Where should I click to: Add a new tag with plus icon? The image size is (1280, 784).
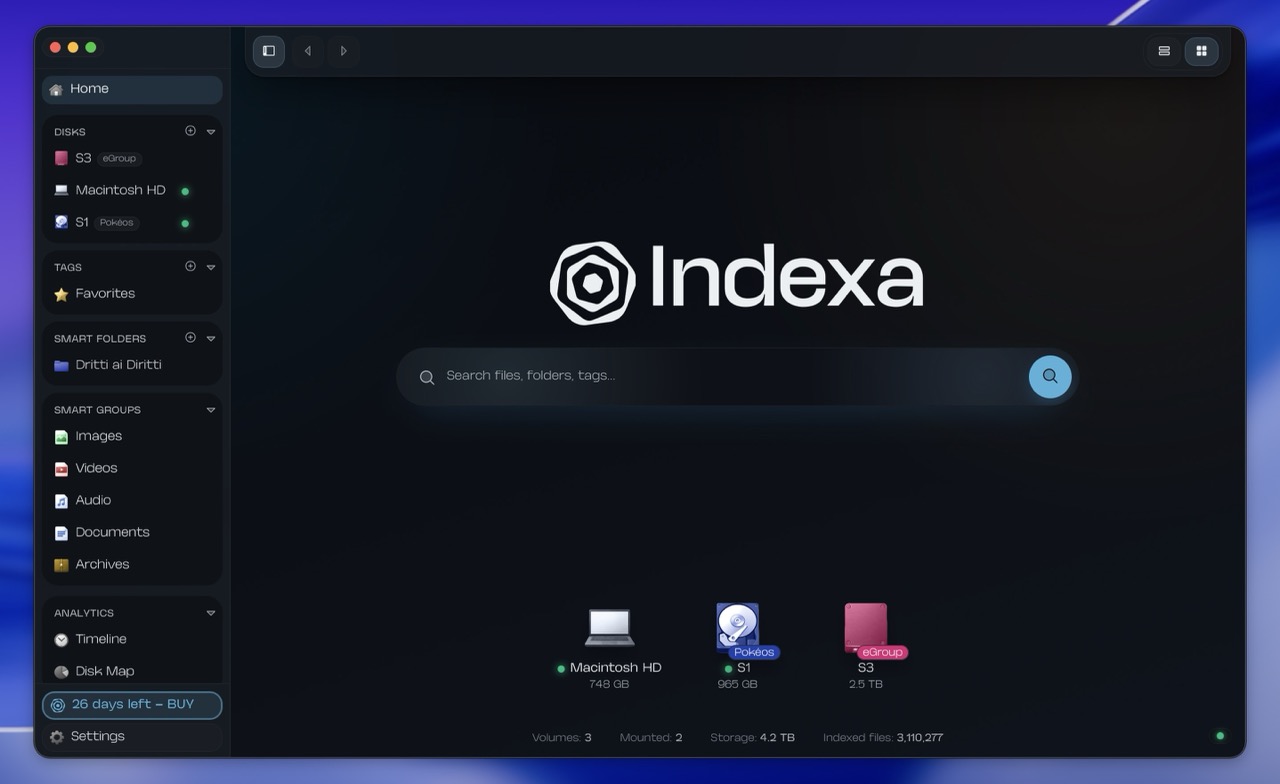coord(190,266)
